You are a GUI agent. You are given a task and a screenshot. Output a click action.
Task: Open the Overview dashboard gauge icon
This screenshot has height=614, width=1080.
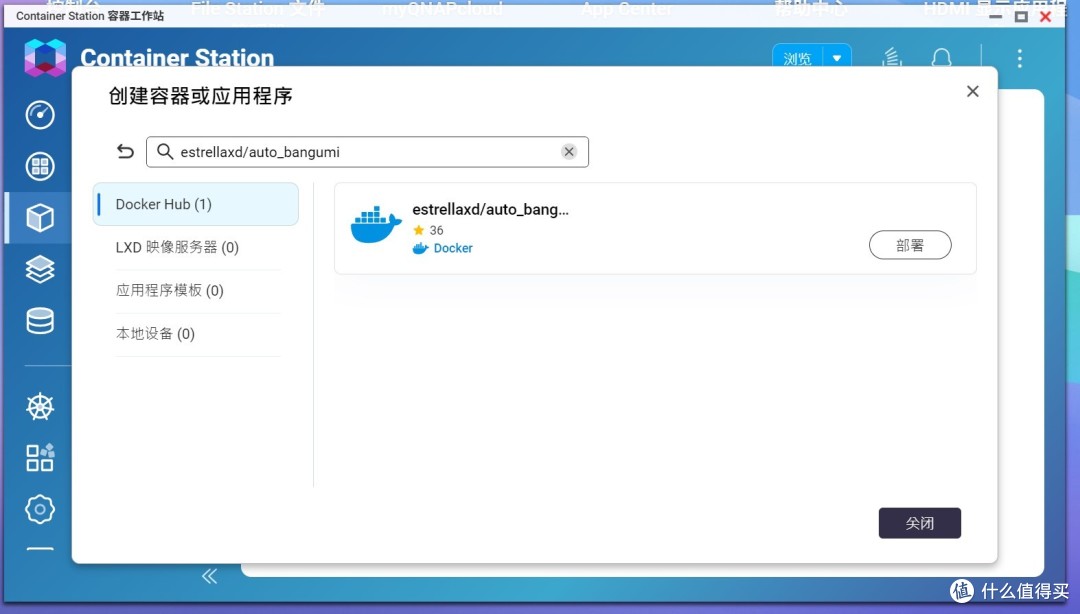40,115
